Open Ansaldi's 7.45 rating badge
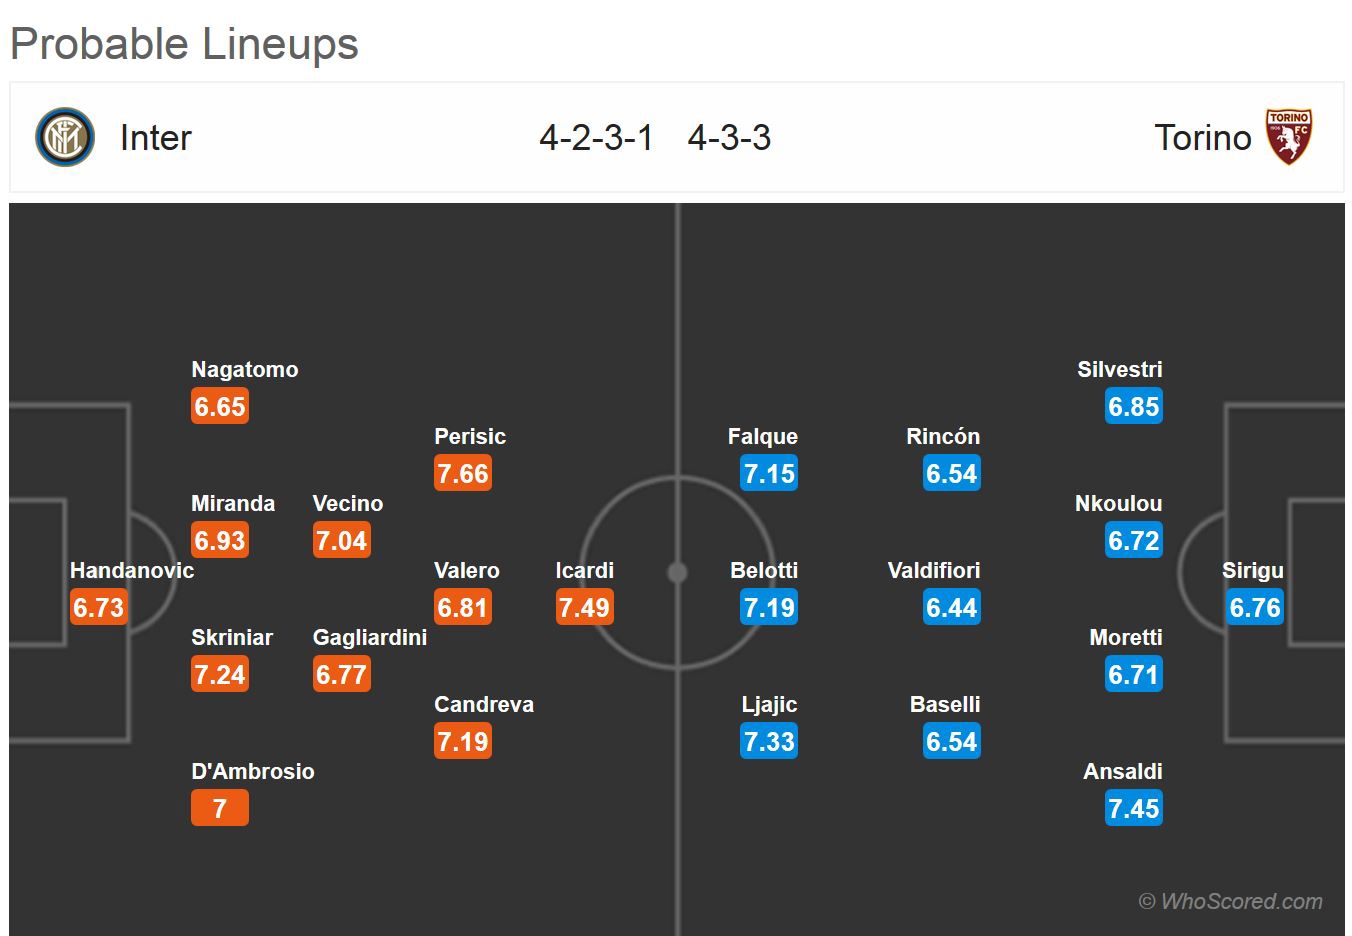The height and width of the screenshot is (936, 1352). (1134, 808)
